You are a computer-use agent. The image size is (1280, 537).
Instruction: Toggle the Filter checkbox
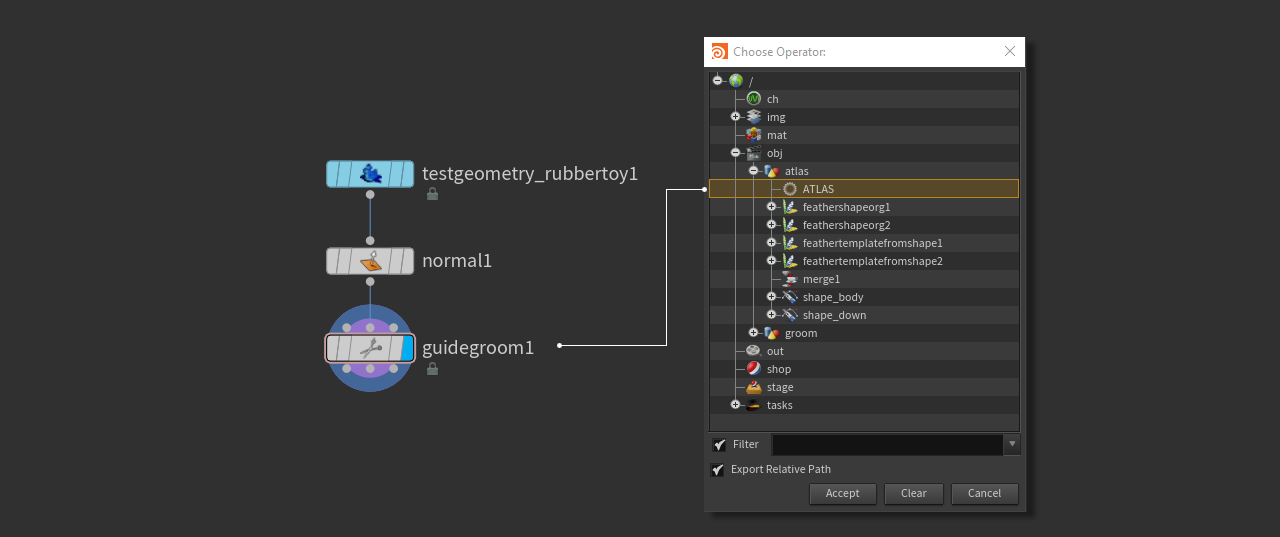[x=719, y=445]
